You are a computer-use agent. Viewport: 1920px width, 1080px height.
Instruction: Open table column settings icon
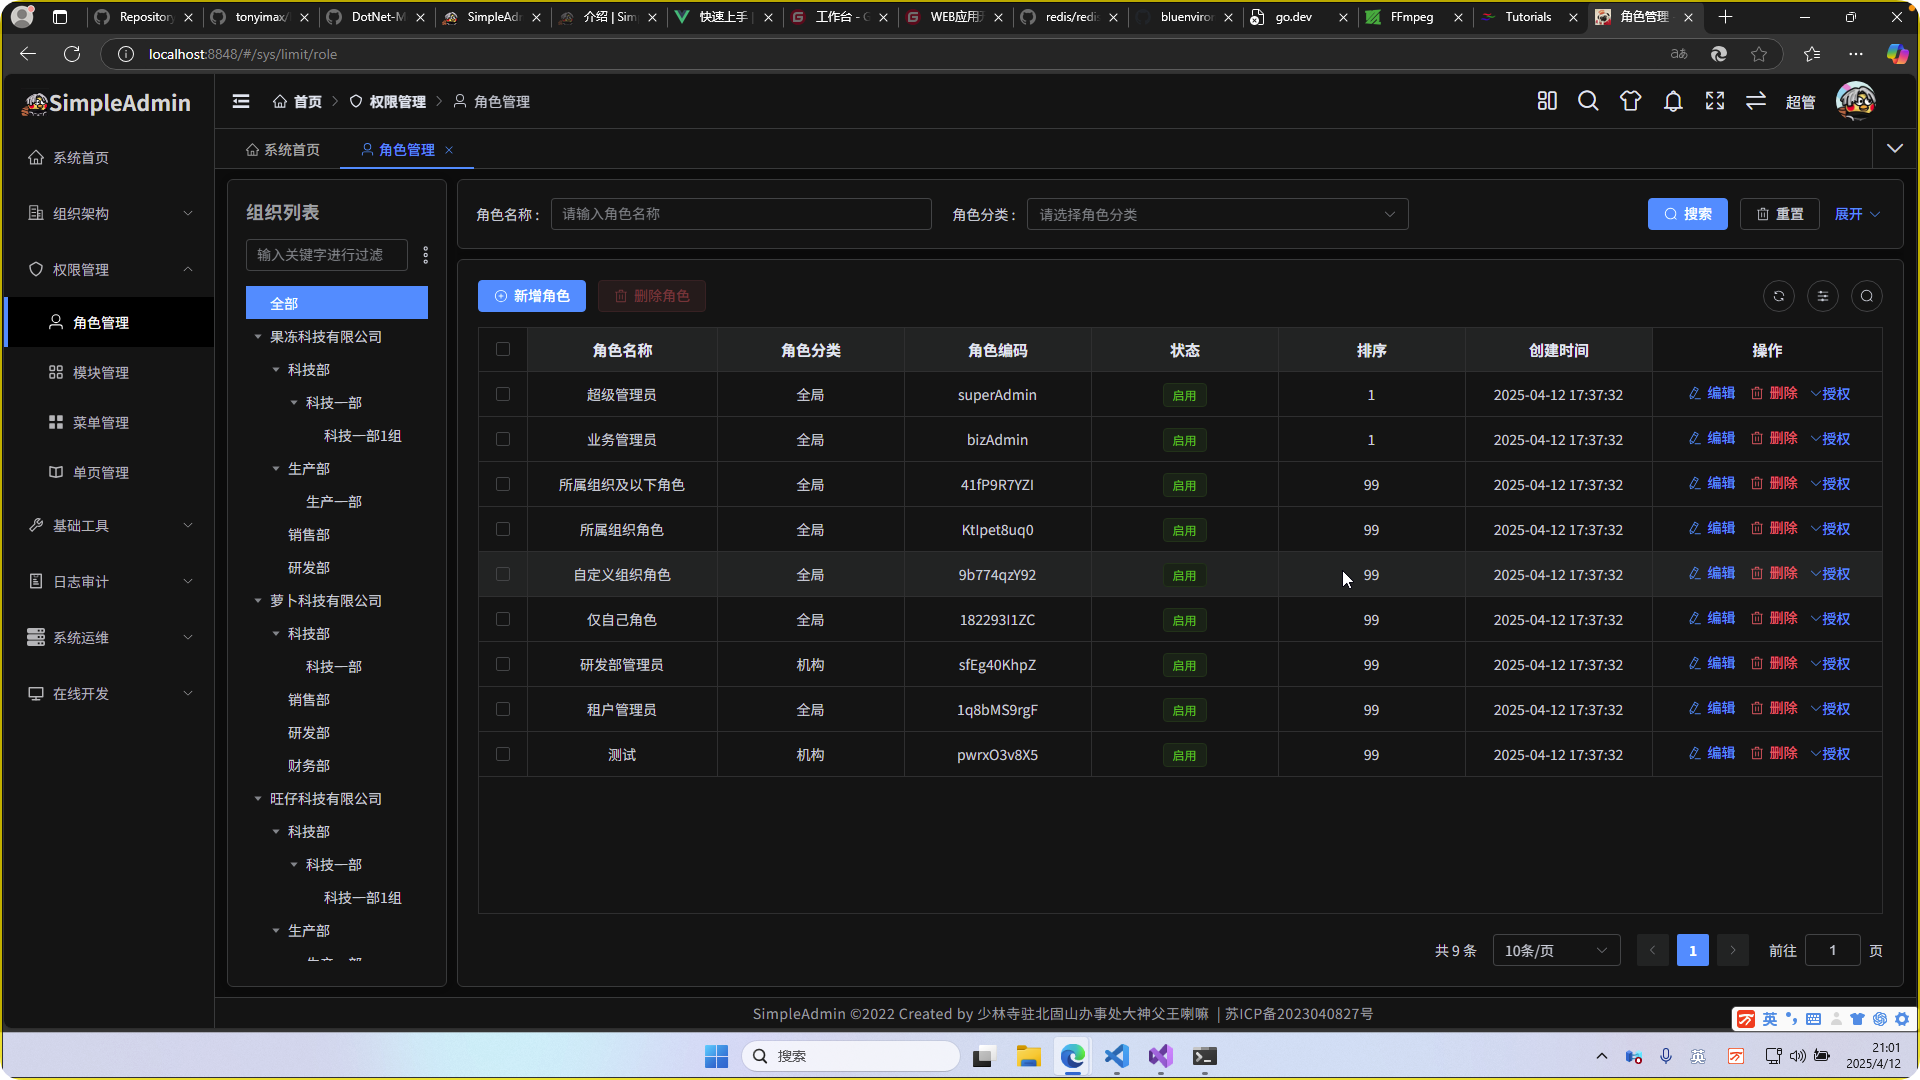[1823, 296]
